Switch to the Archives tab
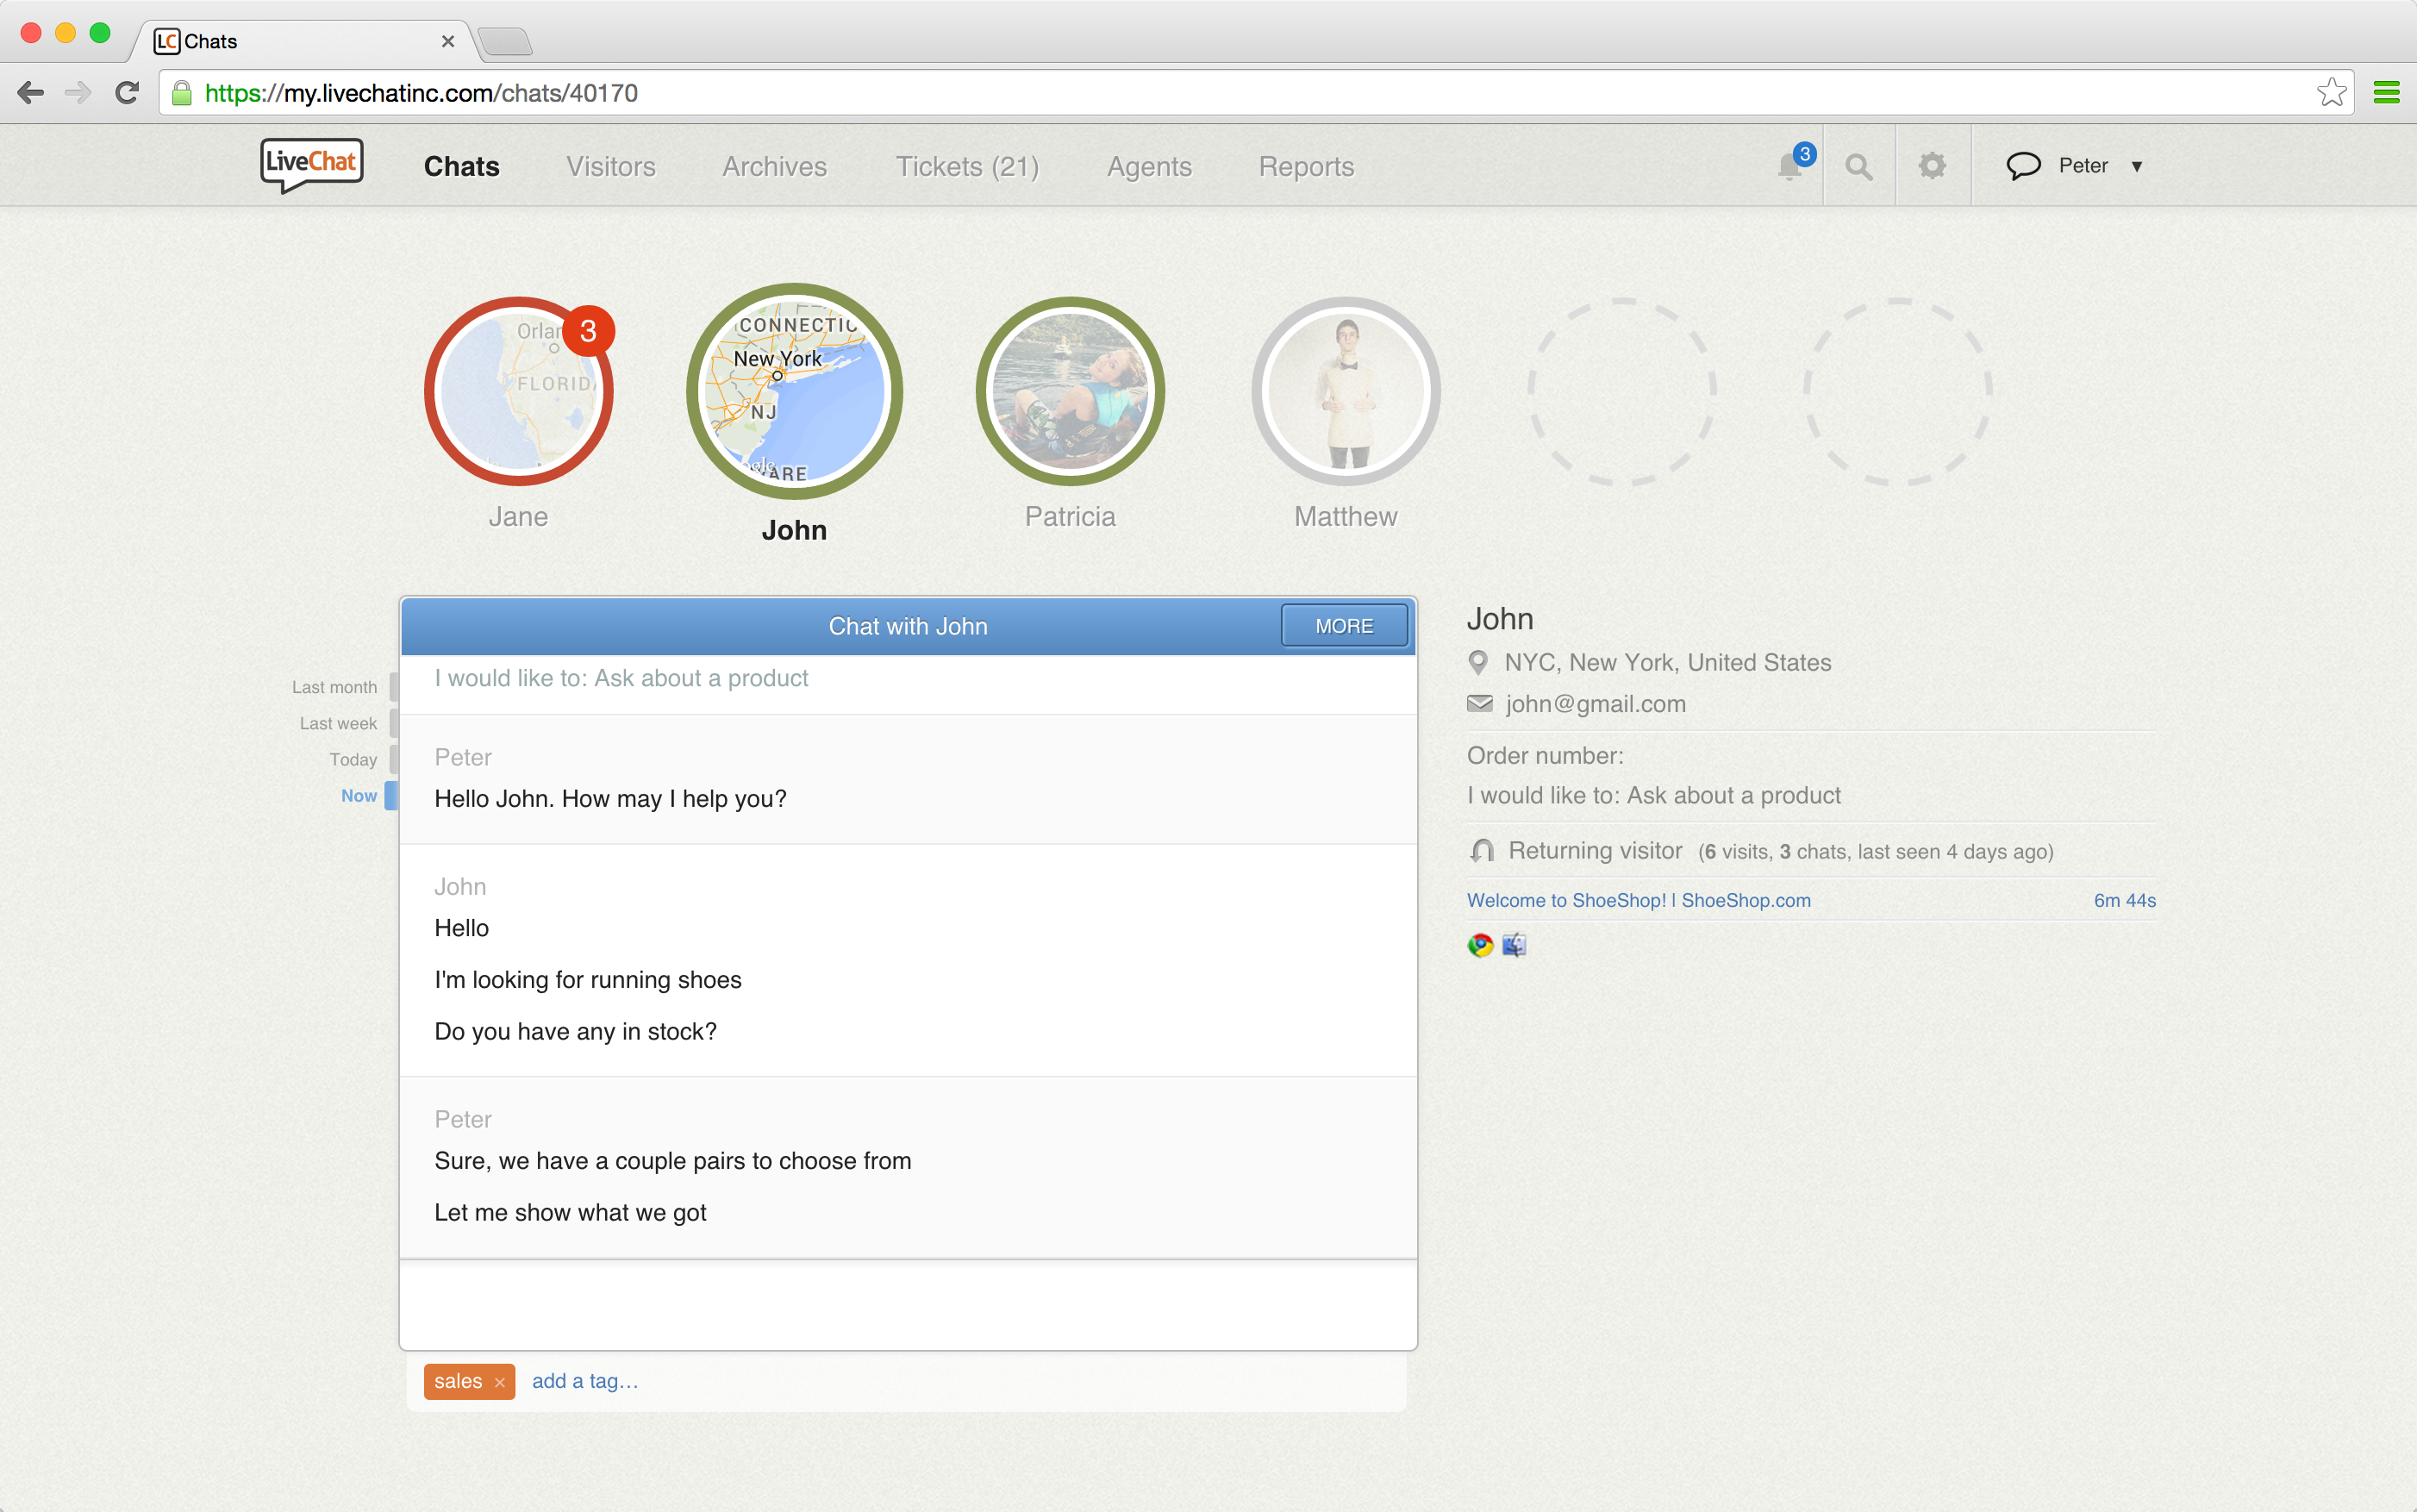This screenshot has height=1512, width=2417. pos(774,166)
